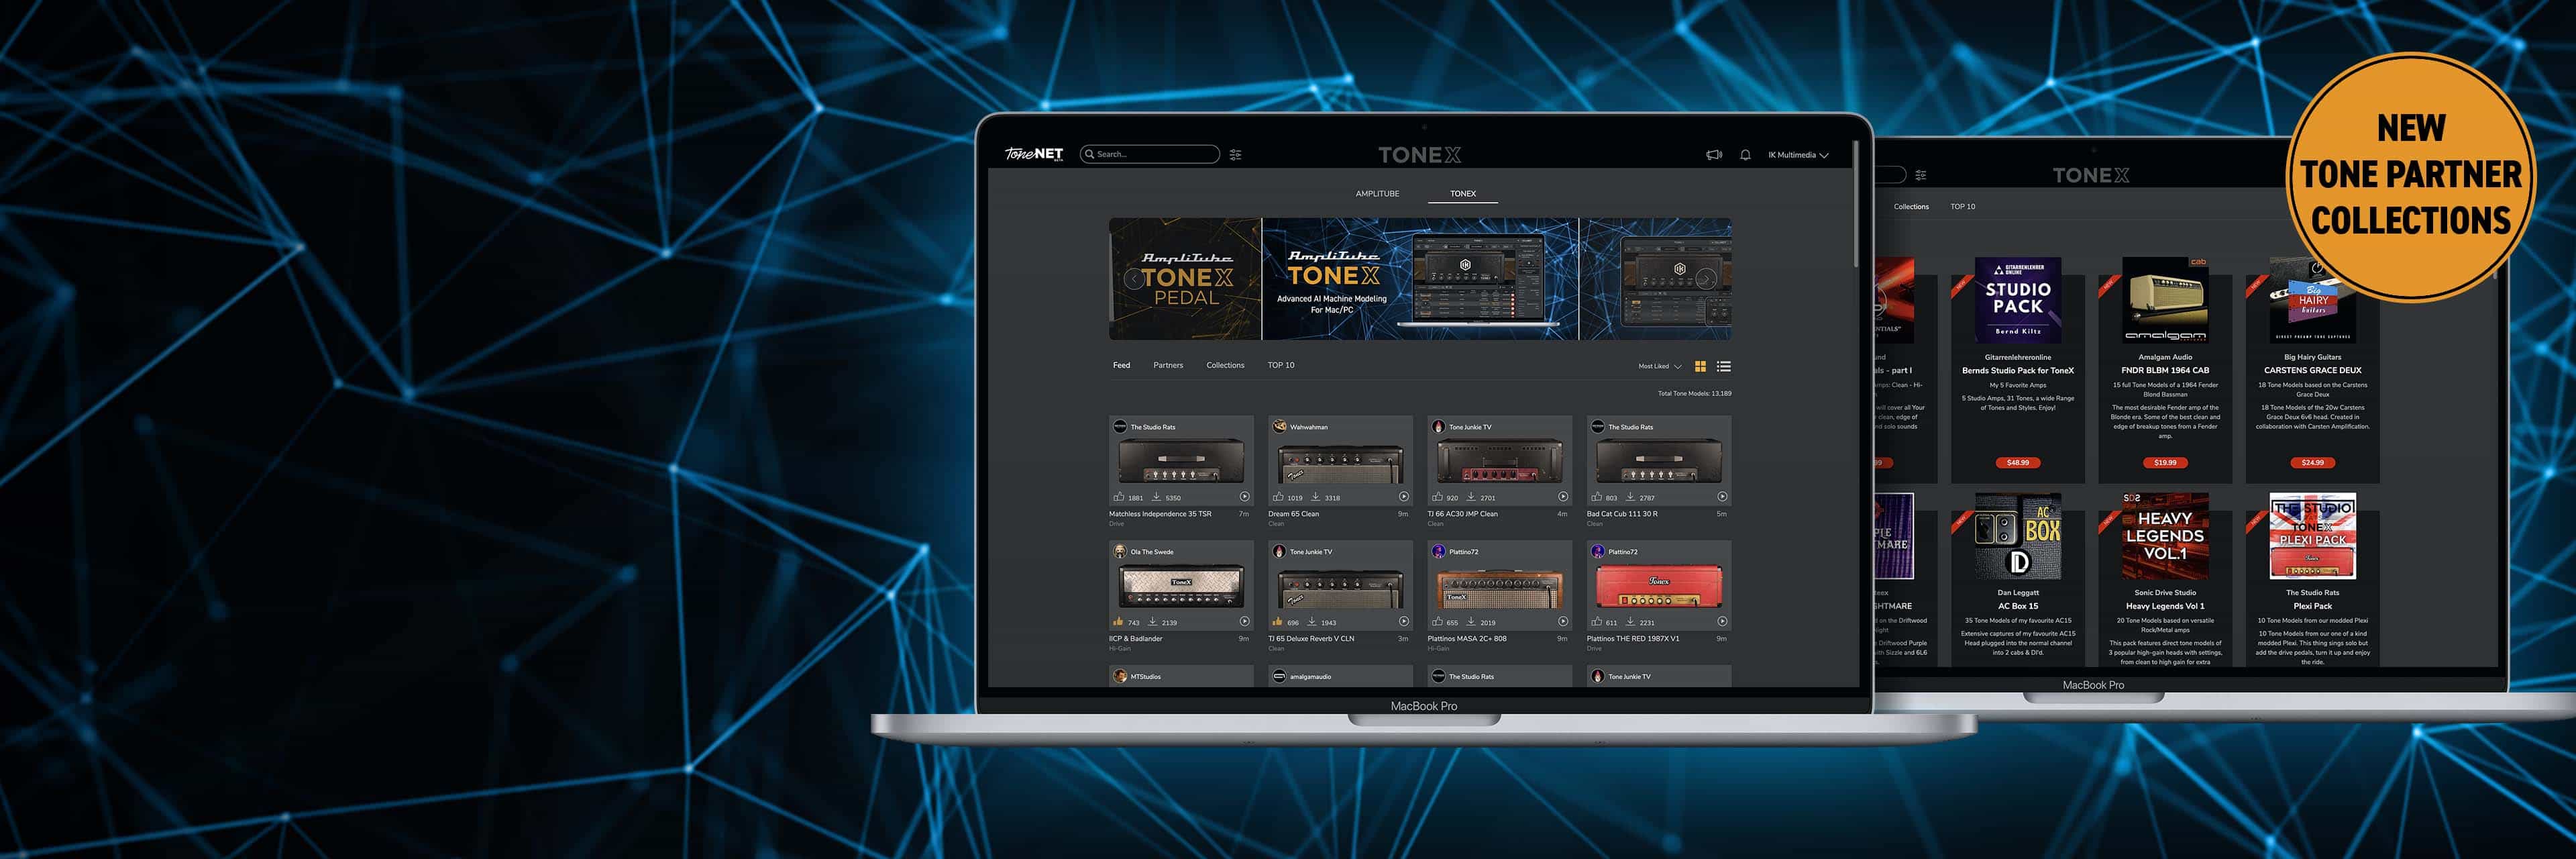Play preview of Bad Cat Cub 111 30 R
2576x859 pixels.
[x=1722, y=496]
